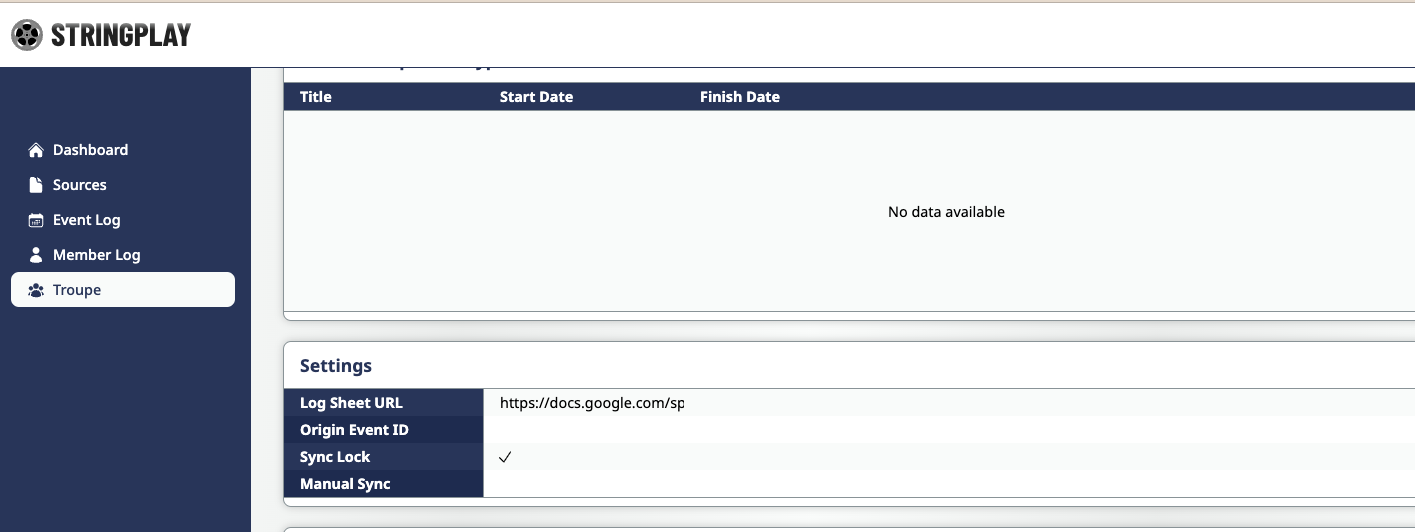This screenshot has height=532, width=1415.
Task: Sort by the Finish Date column header
Action: 739,97
